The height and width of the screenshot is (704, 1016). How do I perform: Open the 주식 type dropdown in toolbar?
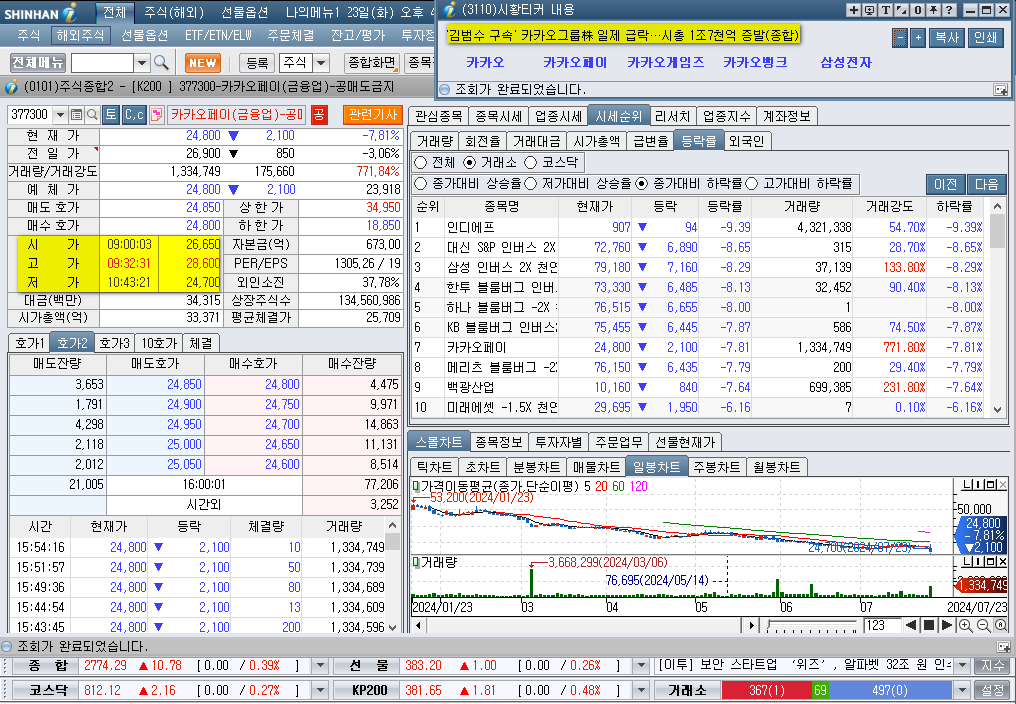321,63
